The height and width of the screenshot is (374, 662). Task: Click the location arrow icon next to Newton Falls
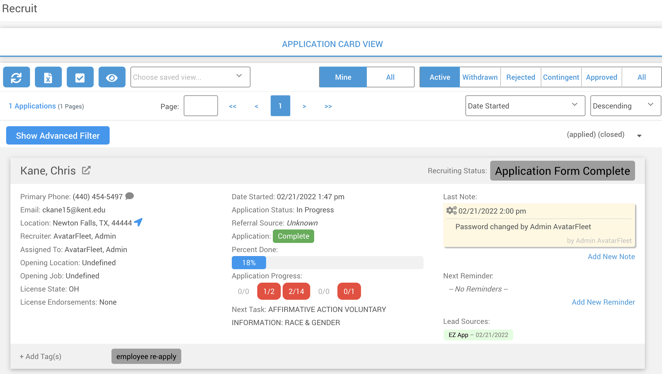138,222
